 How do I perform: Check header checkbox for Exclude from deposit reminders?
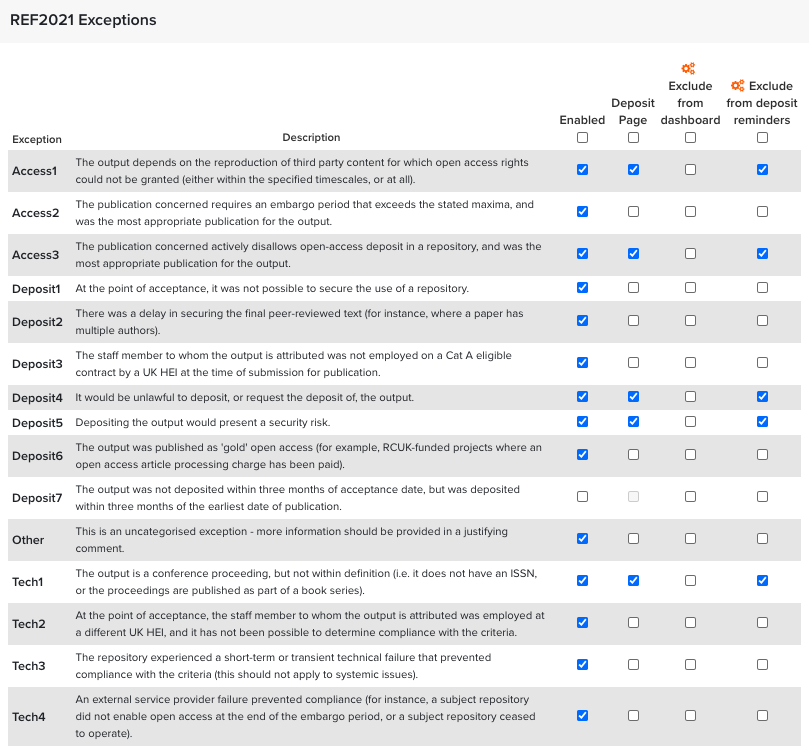(x=762, y=138)
